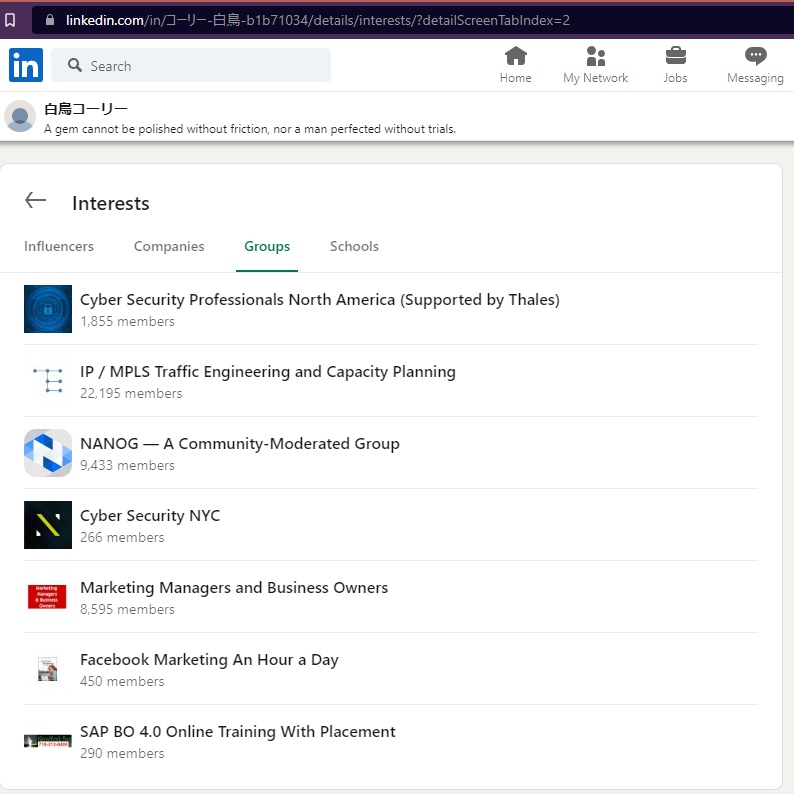Open Marketing Managers and Business Owners group

234,588
